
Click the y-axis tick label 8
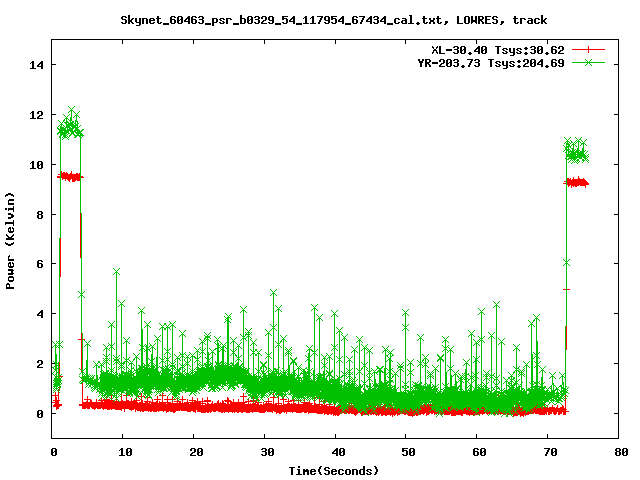[x=40, y=214]
